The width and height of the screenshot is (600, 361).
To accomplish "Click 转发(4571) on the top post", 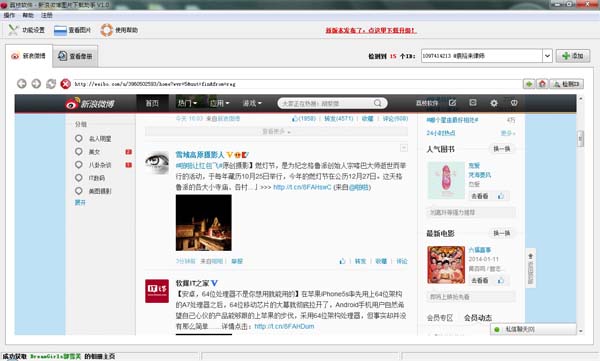I will tap(339, 119).
